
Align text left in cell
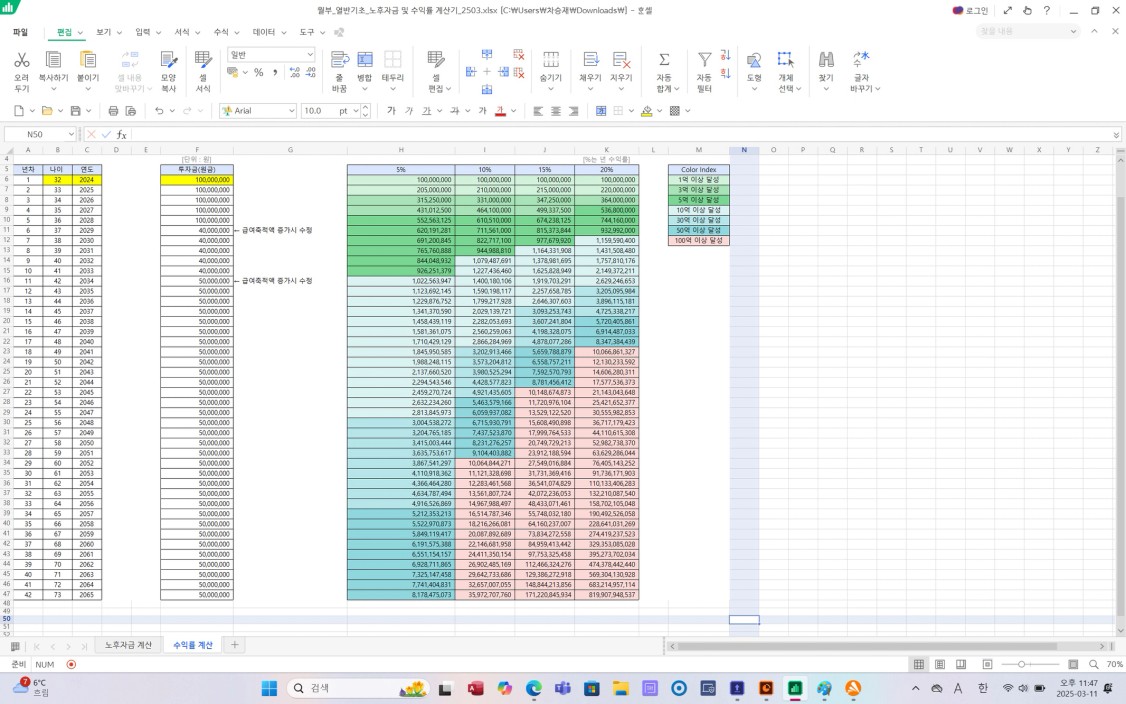(538, 111)
